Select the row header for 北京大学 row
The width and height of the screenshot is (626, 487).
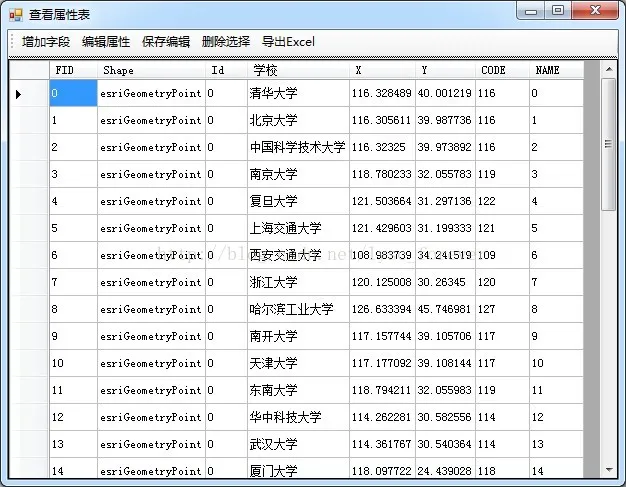(29, 120)
